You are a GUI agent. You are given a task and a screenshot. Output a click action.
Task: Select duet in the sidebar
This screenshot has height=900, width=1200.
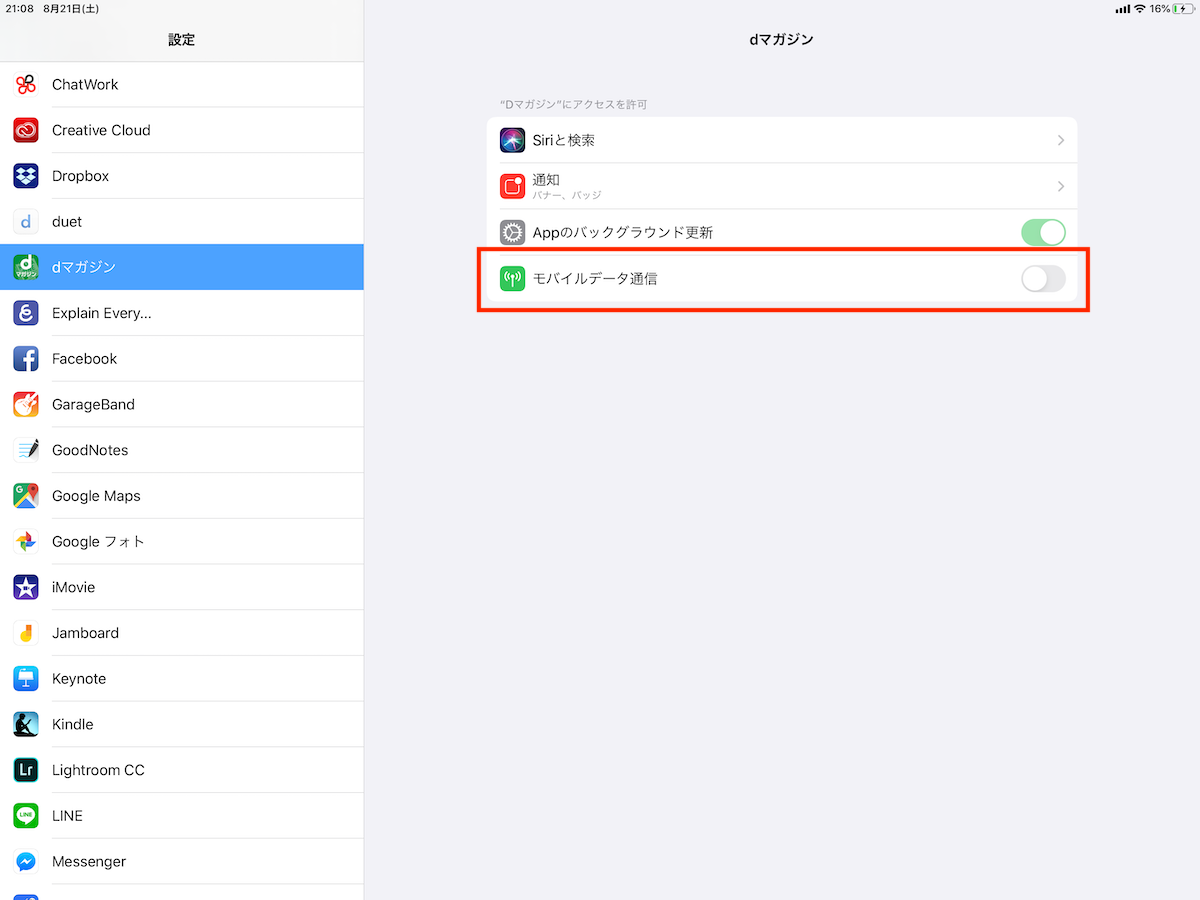182,221
